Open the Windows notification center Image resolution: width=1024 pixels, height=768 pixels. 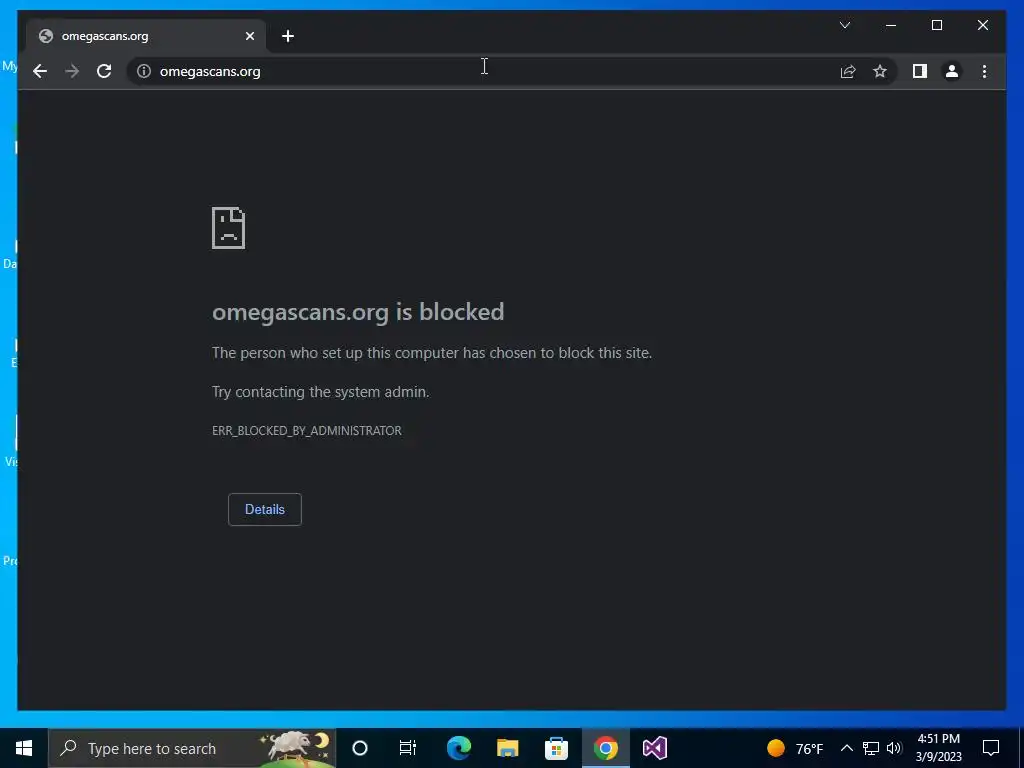tap(991, 748)
